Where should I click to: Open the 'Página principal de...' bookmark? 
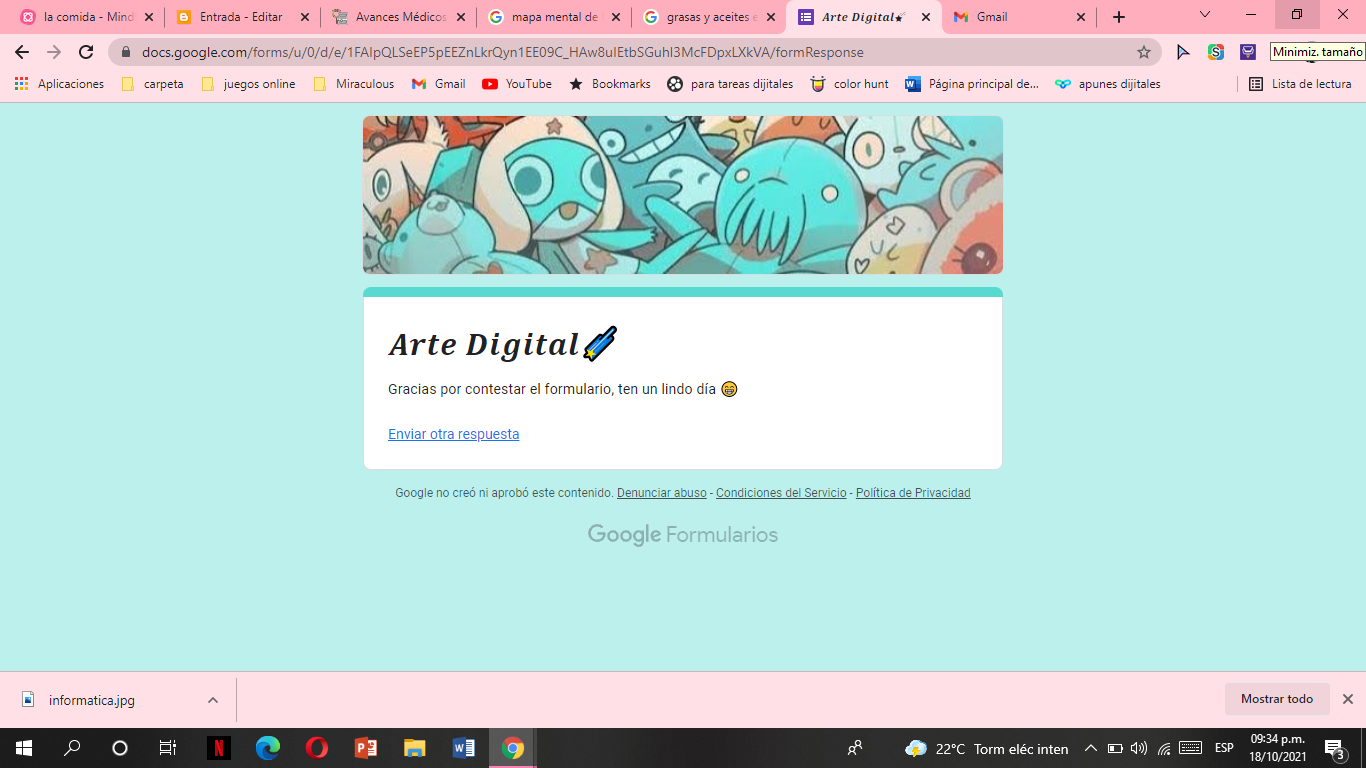[972, 84]
